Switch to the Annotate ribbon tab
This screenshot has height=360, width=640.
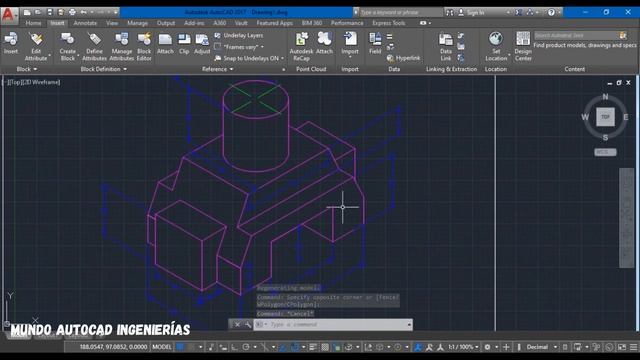click(x=85, y=23)
